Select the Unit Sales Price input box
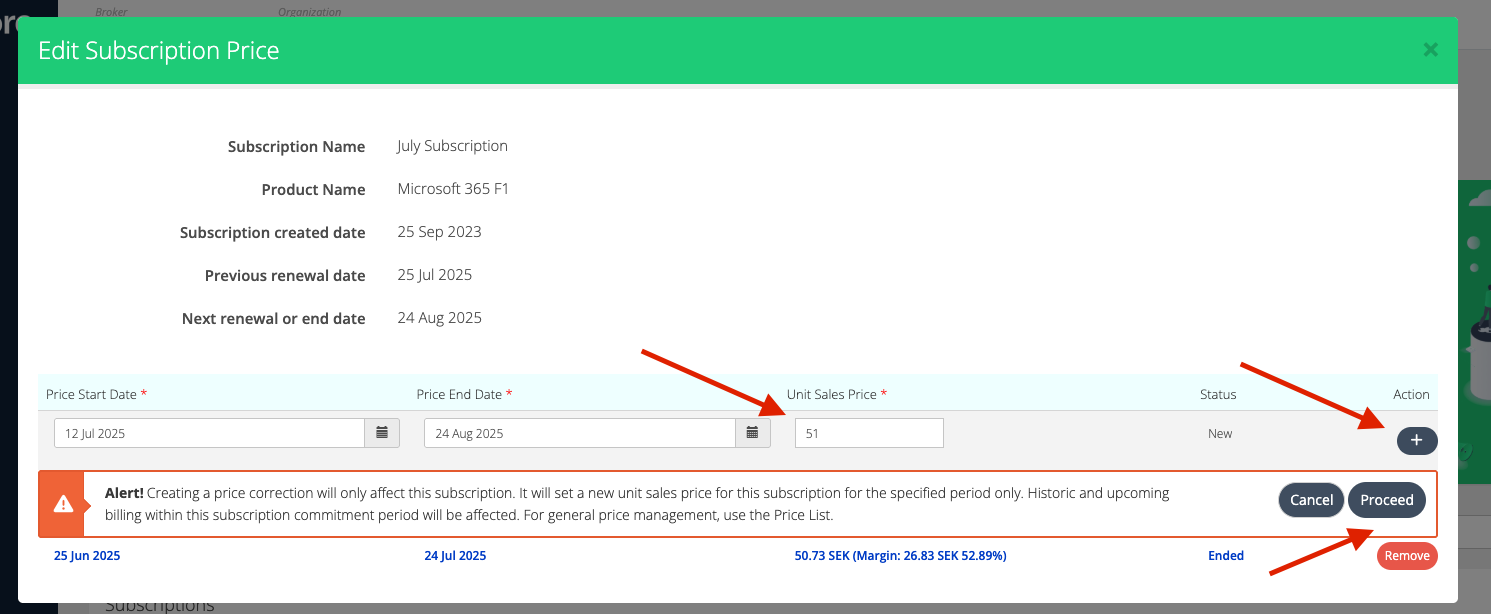The height and width of the screenshot is (614, 1491). click(x=868, y=434)
